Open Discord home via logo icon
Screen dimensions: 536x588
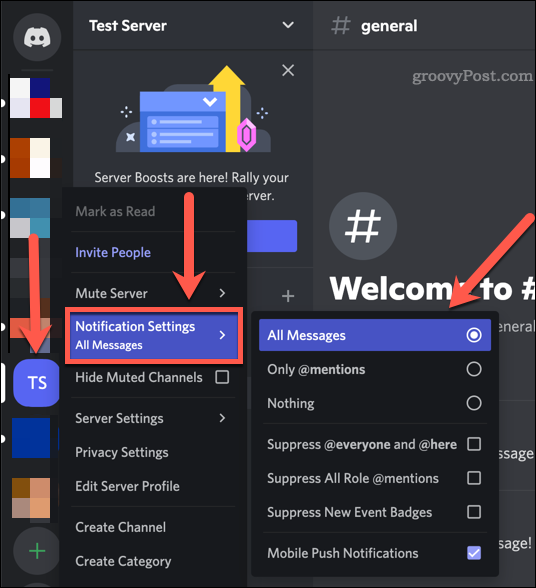coord(37,37)
